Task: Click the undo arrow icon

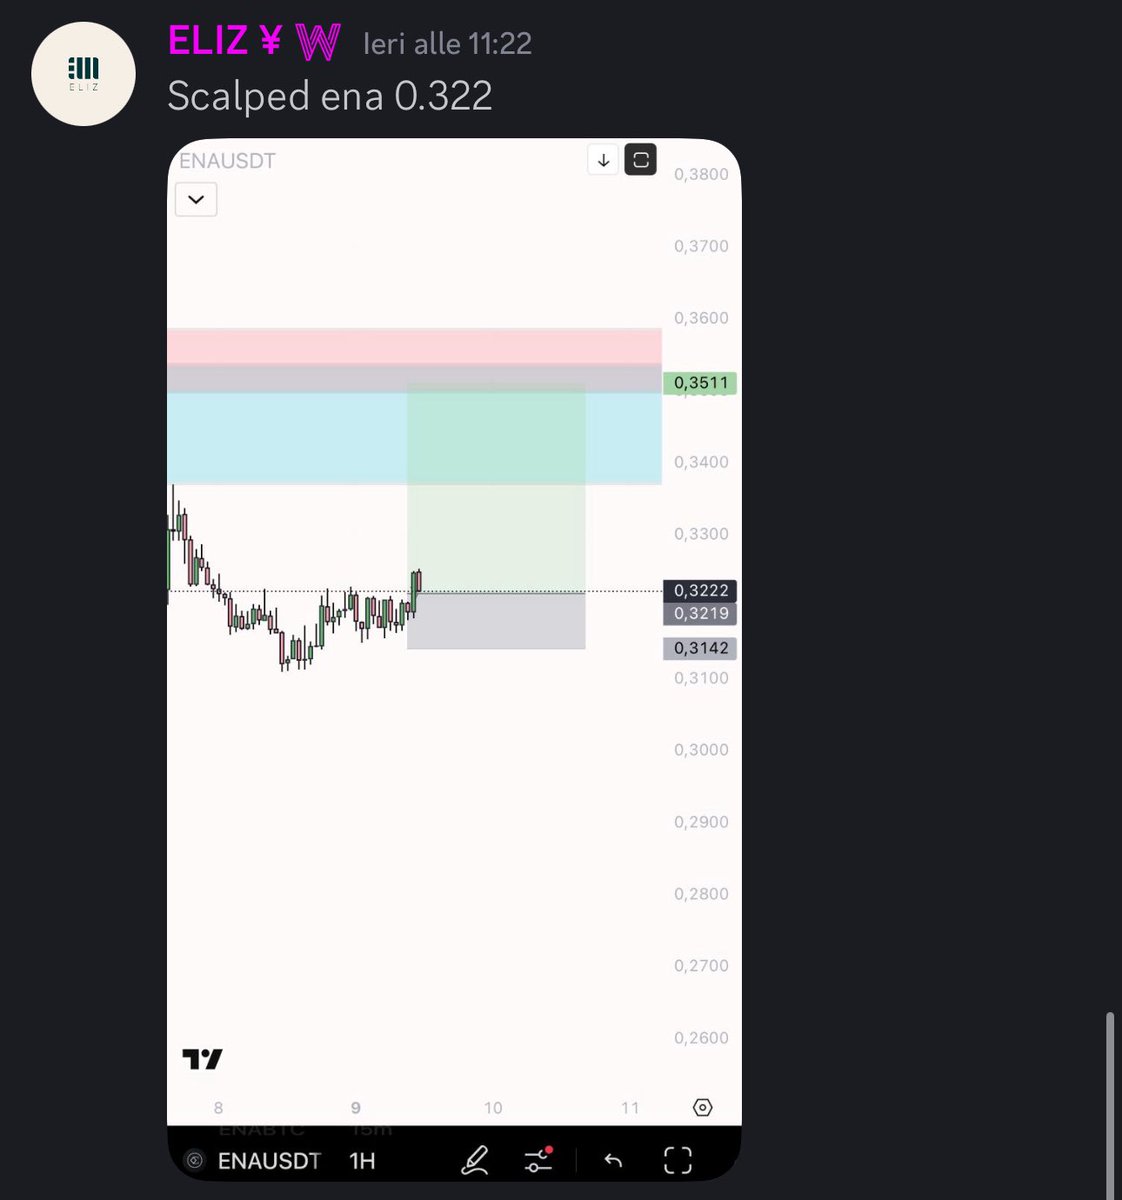Action: point(613,1160)
